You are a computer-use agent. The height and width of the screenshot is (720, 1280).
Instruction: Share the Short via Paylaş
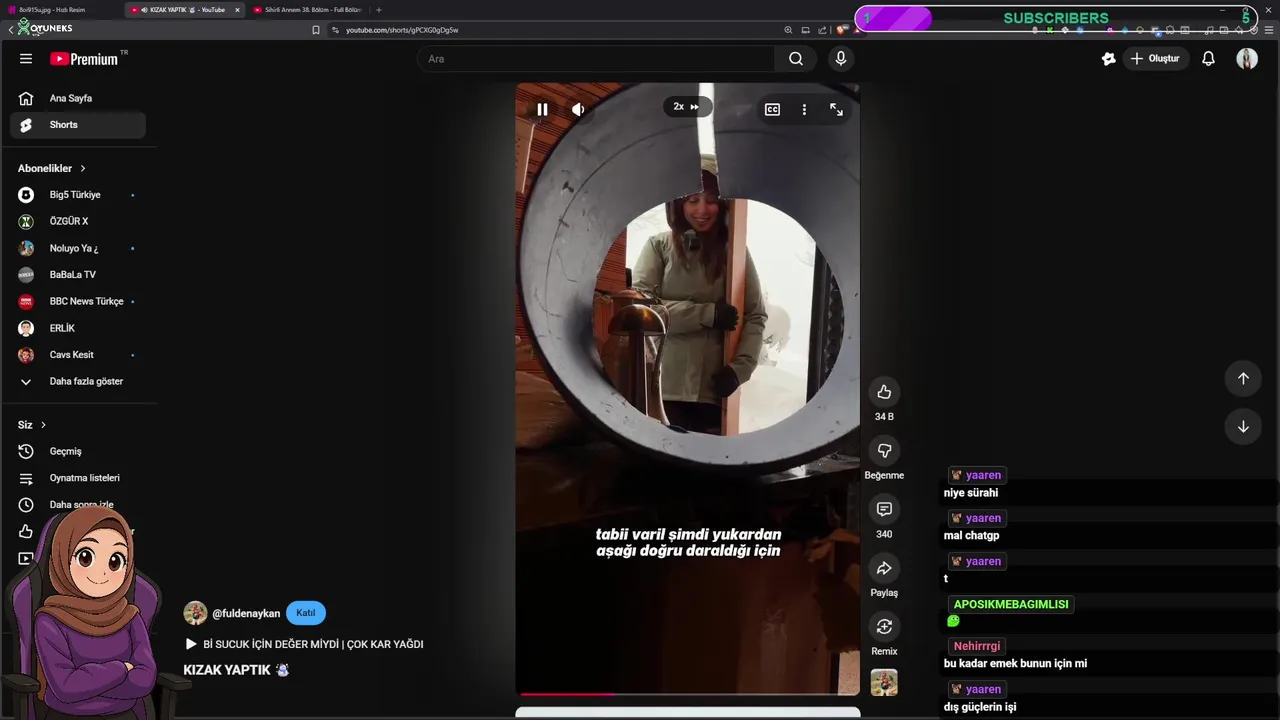[884, 568]
